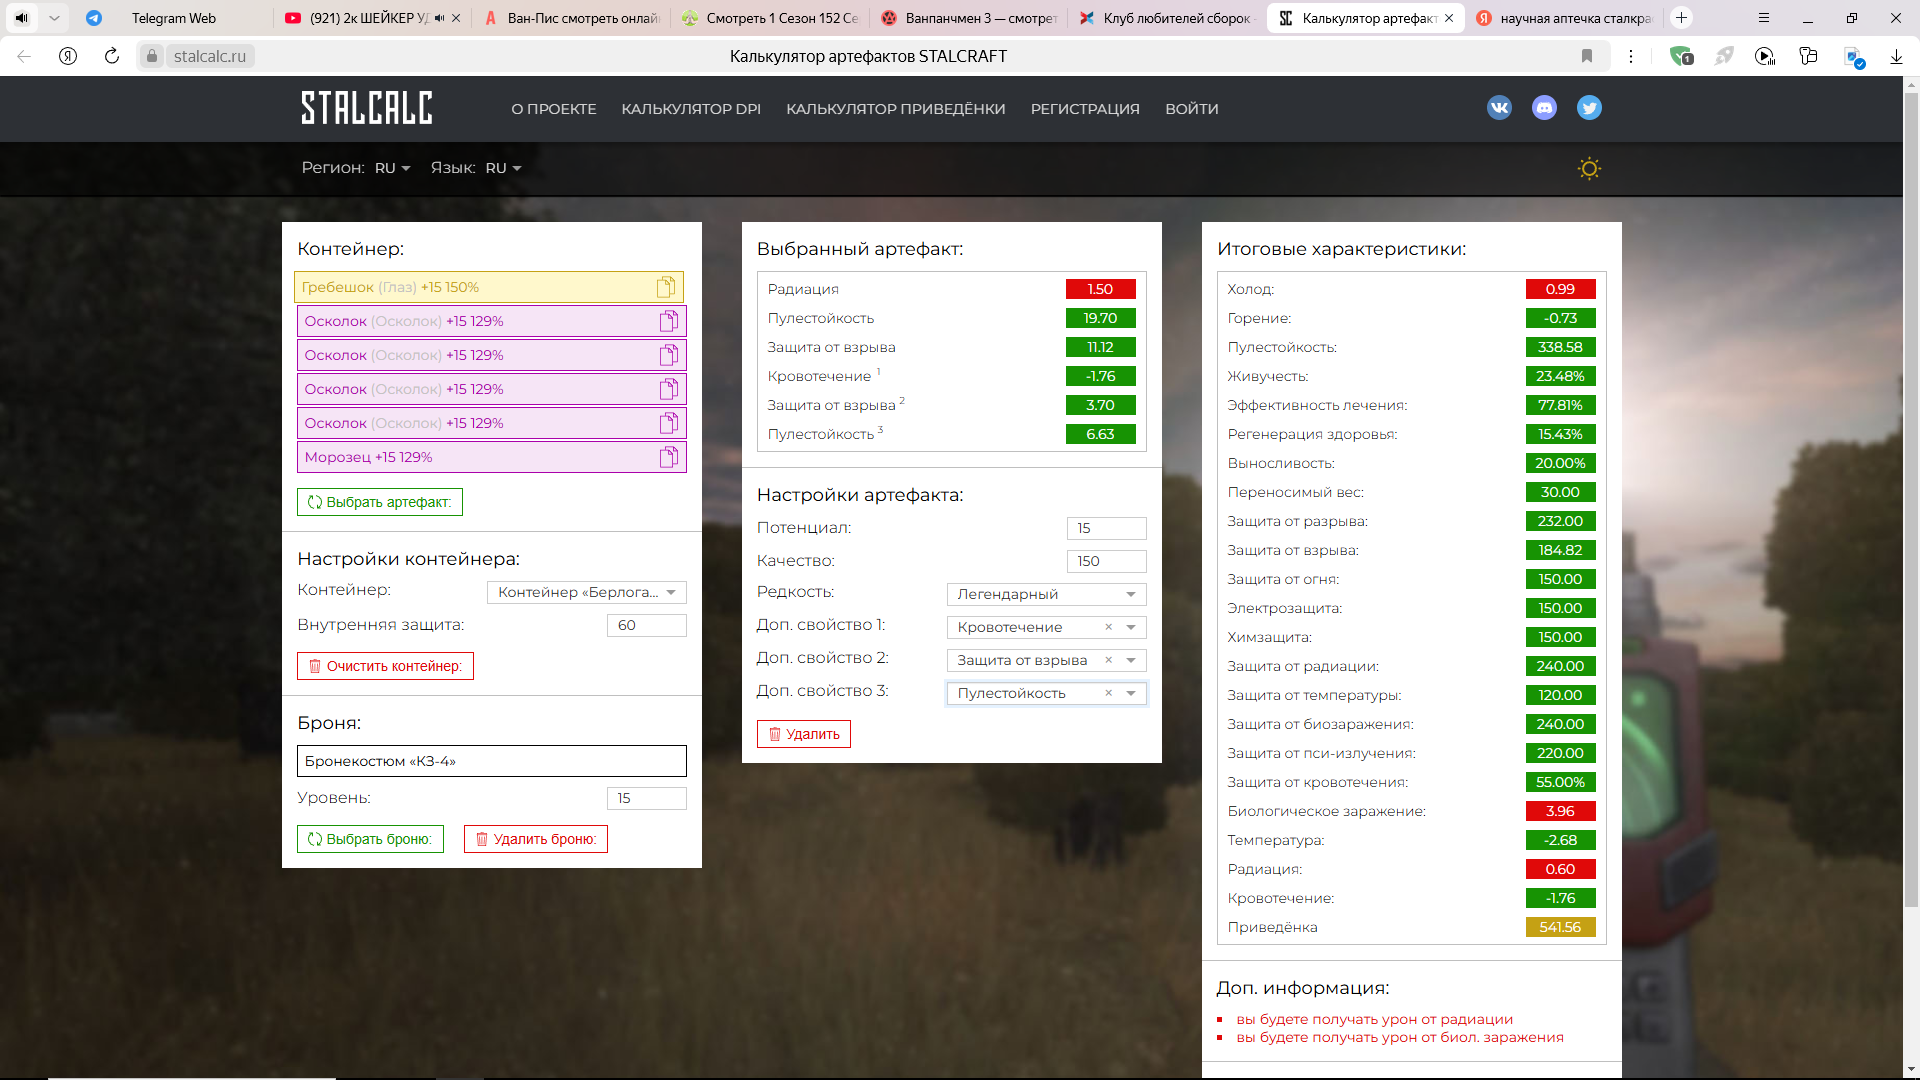Open the Редкость Легендарный dropdown

tap(1046, 594)
